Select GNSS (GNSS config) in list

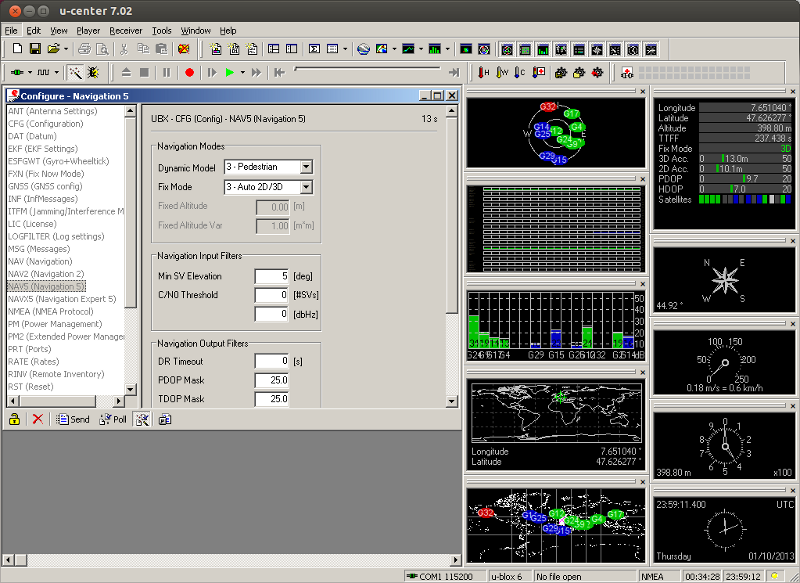click(45, 186)
